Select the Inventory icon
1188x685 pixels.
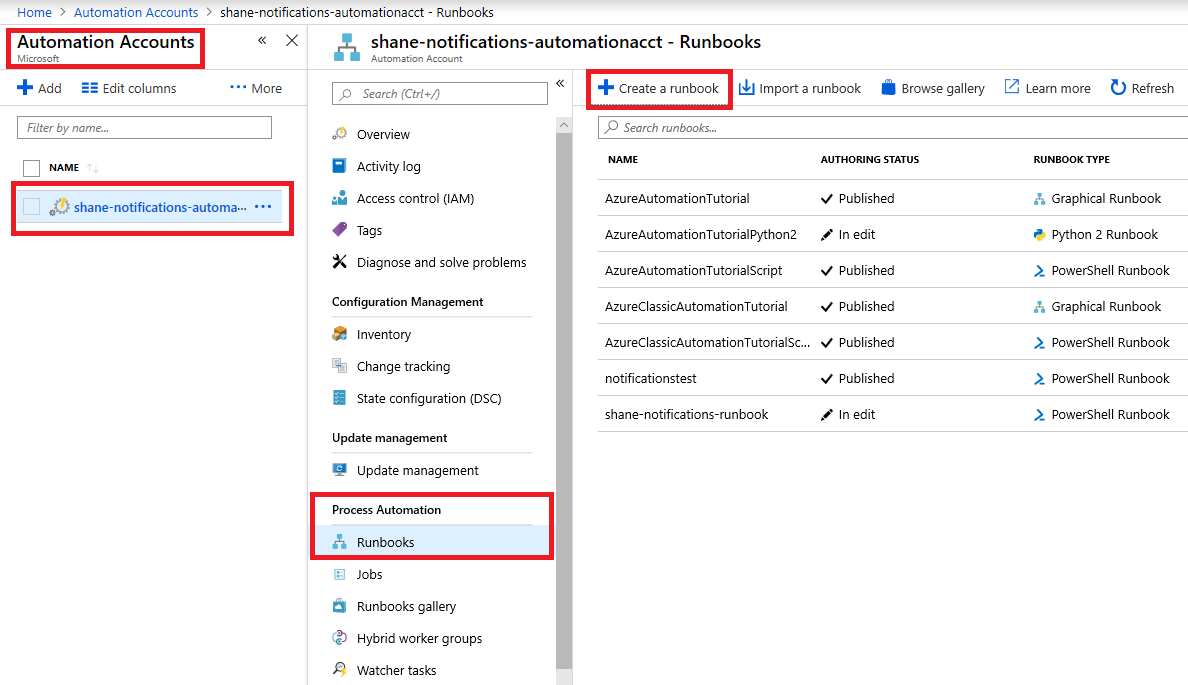[340, 333]
